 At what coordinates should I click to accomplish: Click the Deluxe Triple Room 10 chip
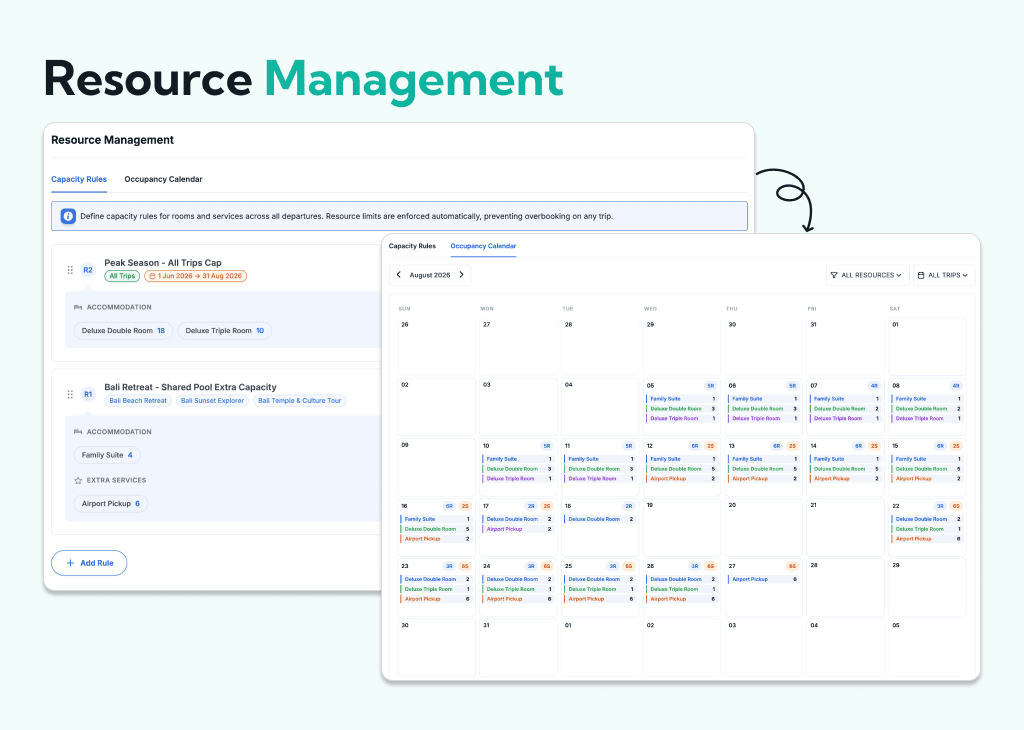225,331
